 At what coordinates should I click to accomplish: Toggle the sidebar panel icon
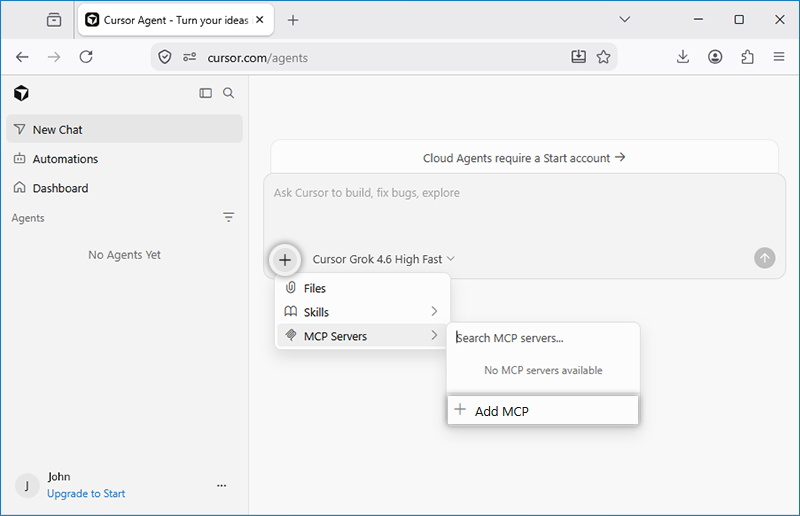tap(206, 93)
